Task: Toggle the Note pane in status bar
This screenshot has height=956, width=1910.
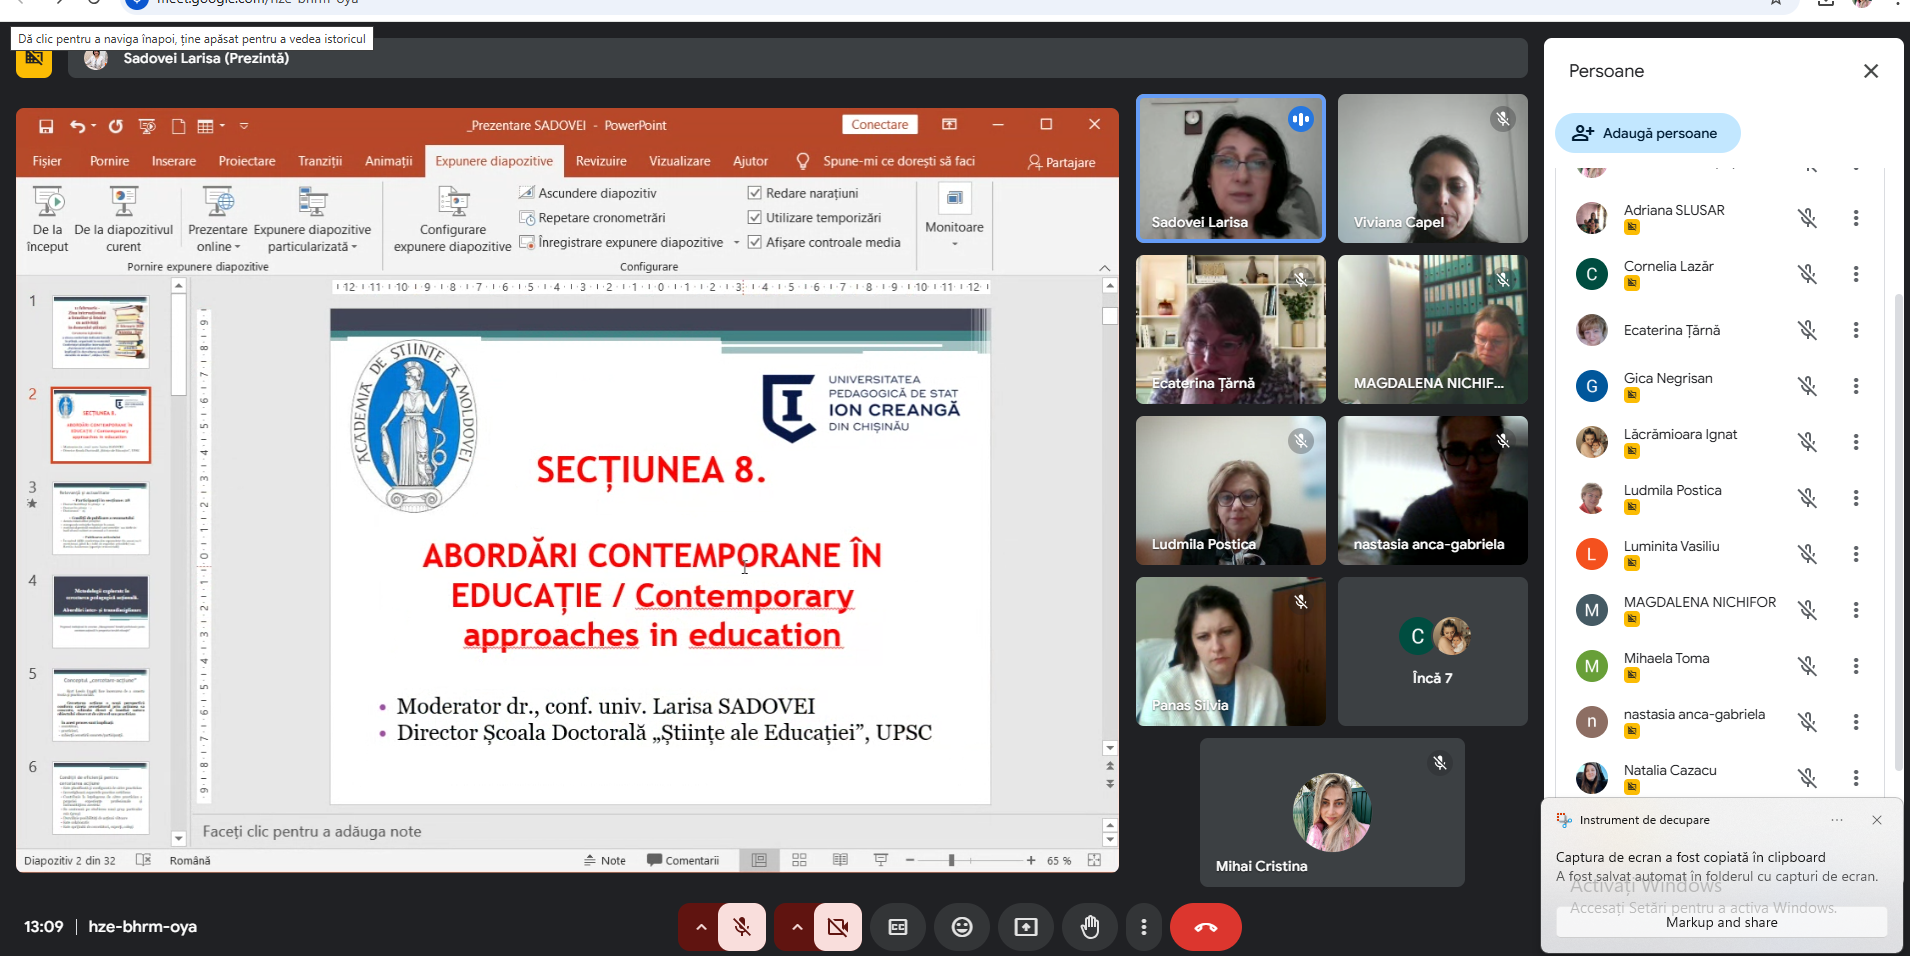Action: pyautogui.click(x=605, y=860)
